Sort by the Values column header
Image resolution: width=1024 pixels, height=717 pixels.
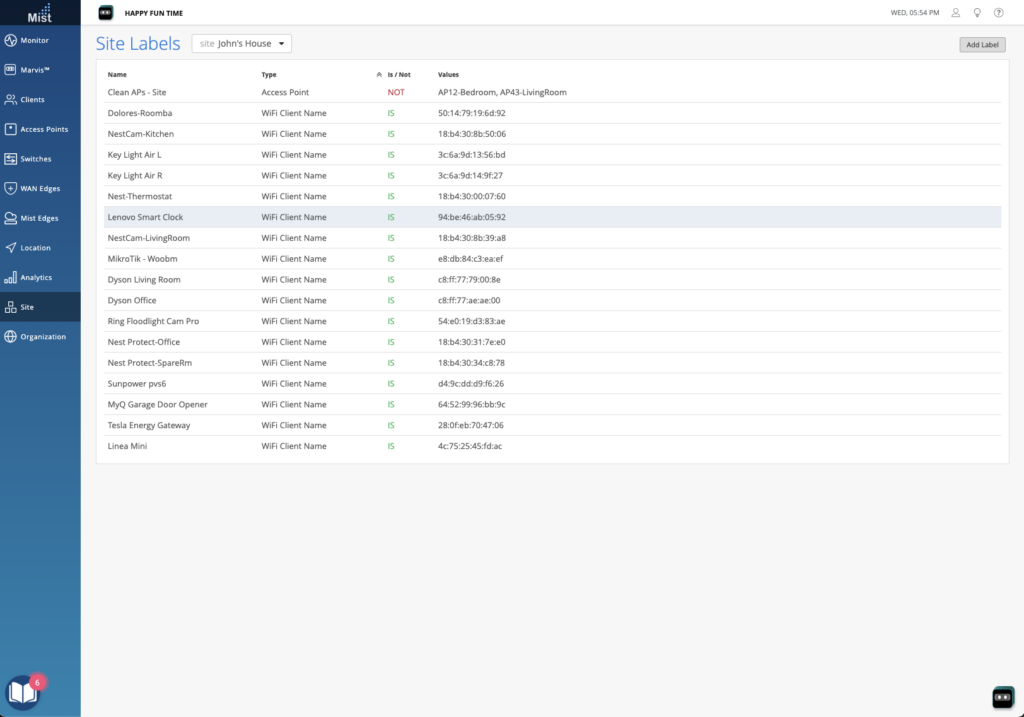pos(448,74)
